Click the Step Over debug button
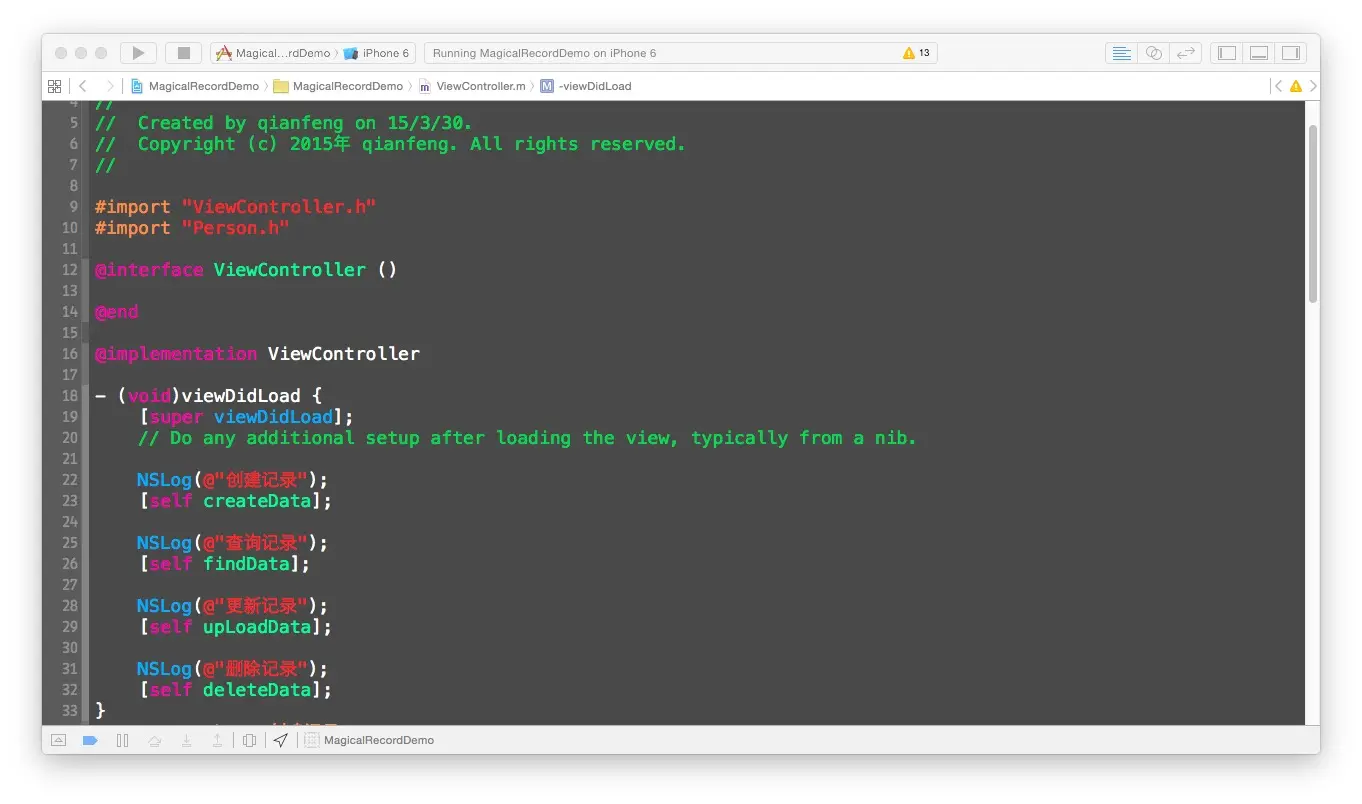The width and height of the screenshot is (1362, 804). pyautogui.click(x=154, y=740)
